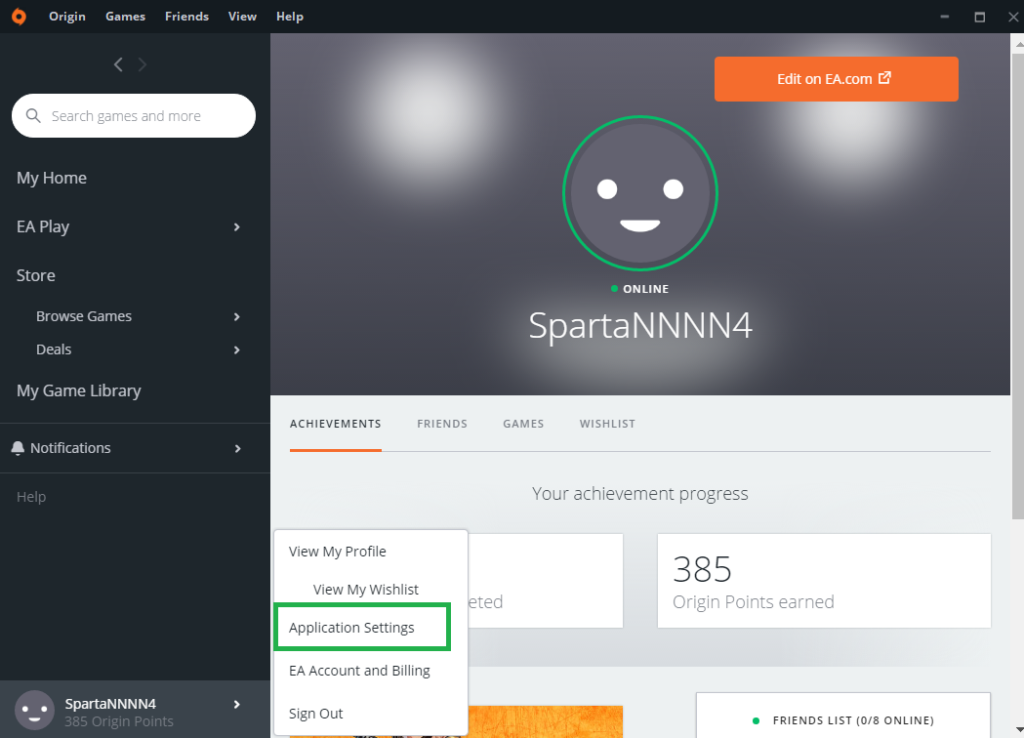
Task: Click the Notifications bell icon
Action: coord(18,448)
